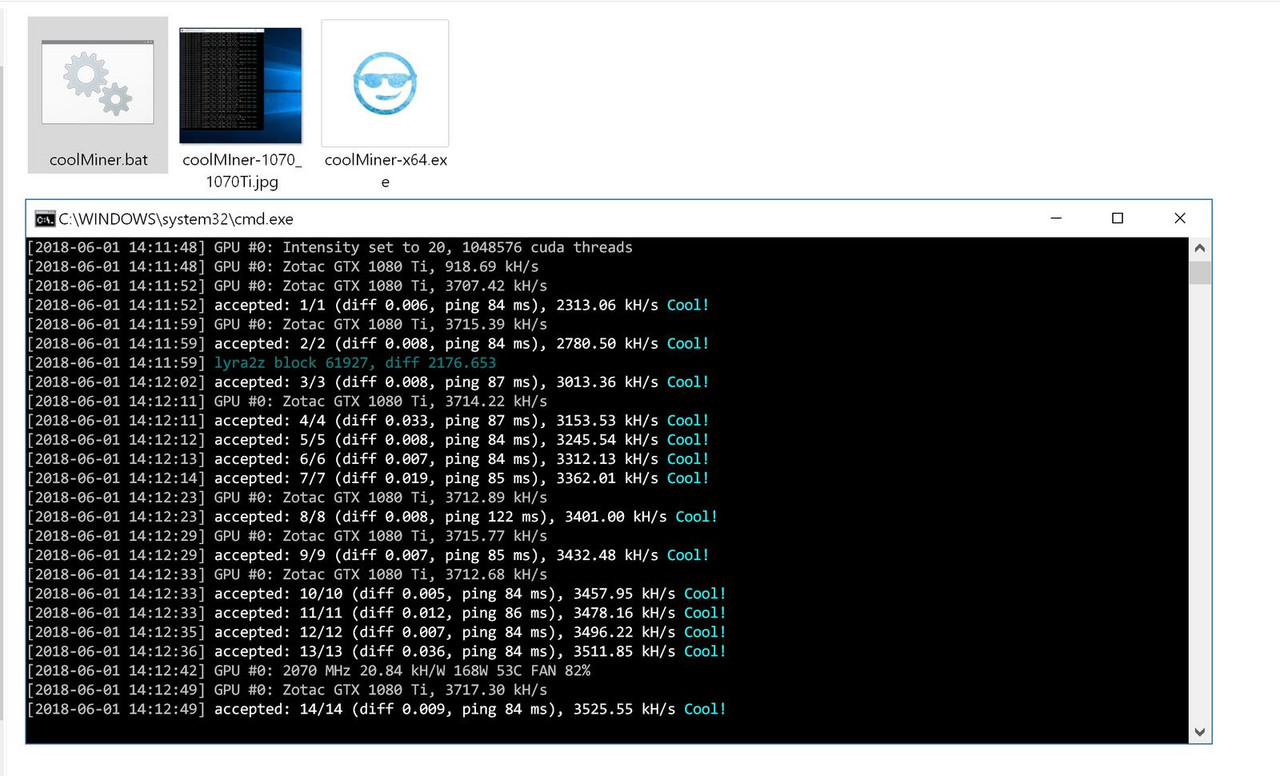Image resolution: width=1280 pixels, height=776 pixels.
Task: Click the 'Intensity set to 20' log line
Action: (330, 247)
